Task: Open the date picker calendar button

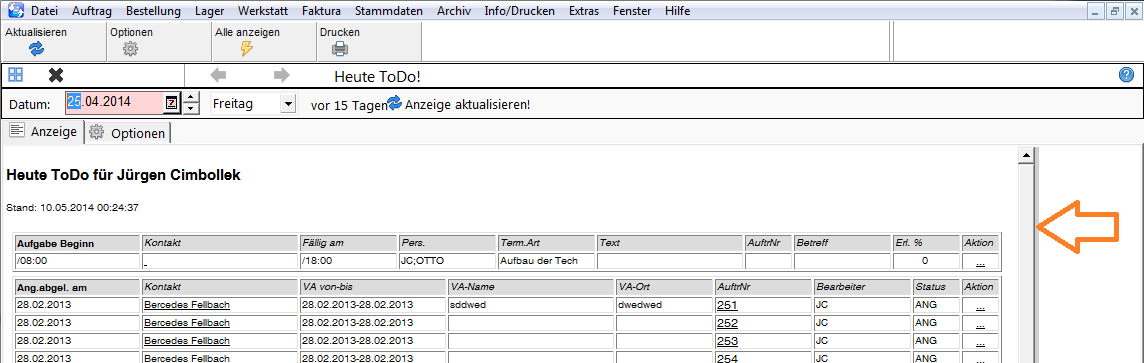Action: point(171,103)
